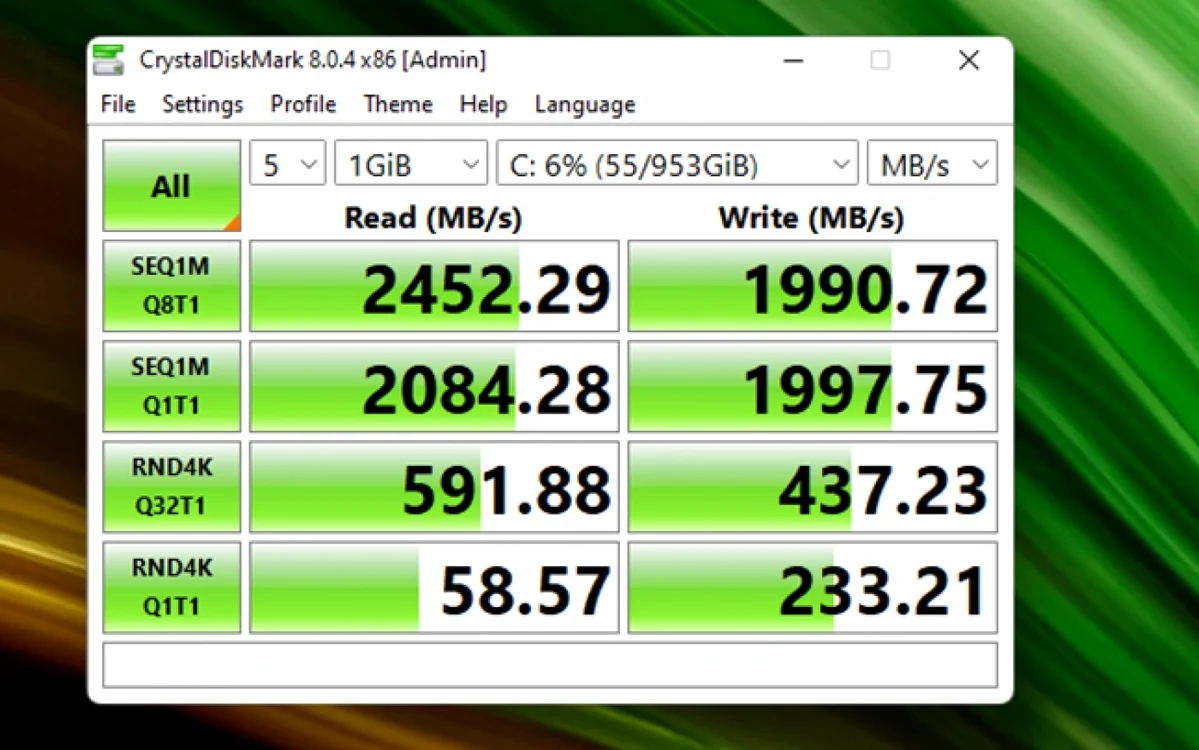Open the Language menu

[585, 104]
